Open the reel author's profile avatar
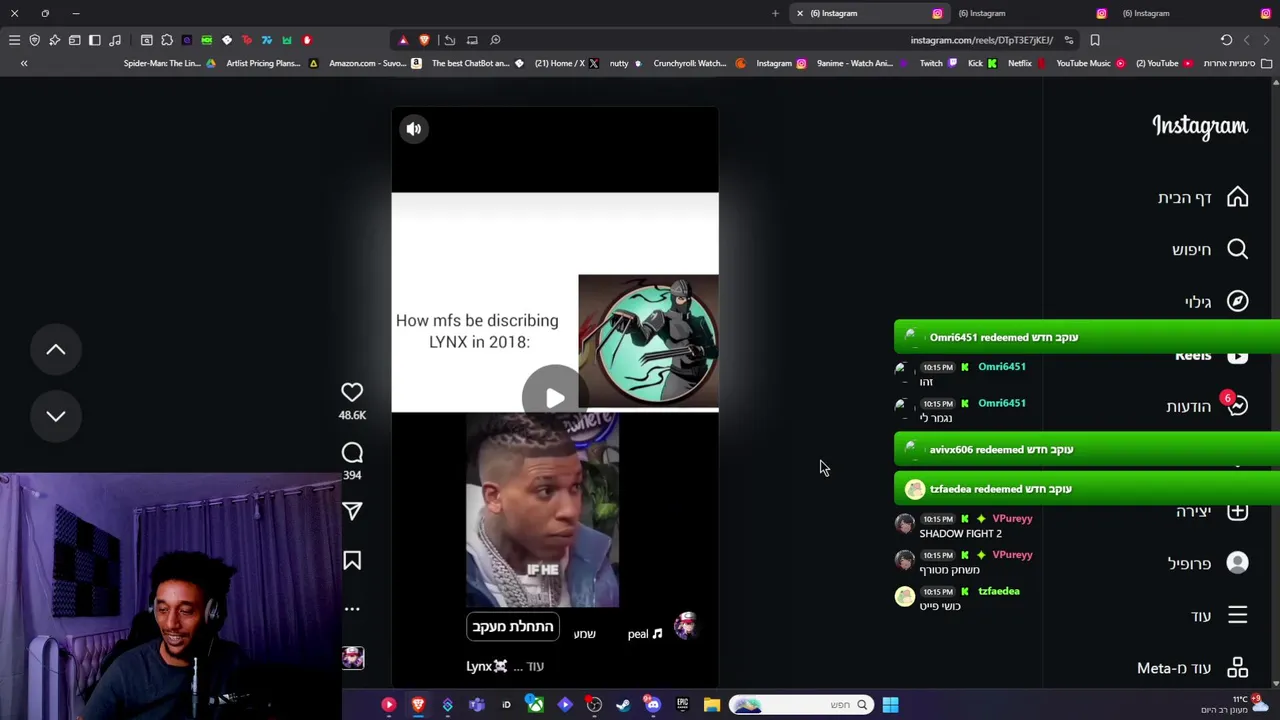 click(685, 627)
